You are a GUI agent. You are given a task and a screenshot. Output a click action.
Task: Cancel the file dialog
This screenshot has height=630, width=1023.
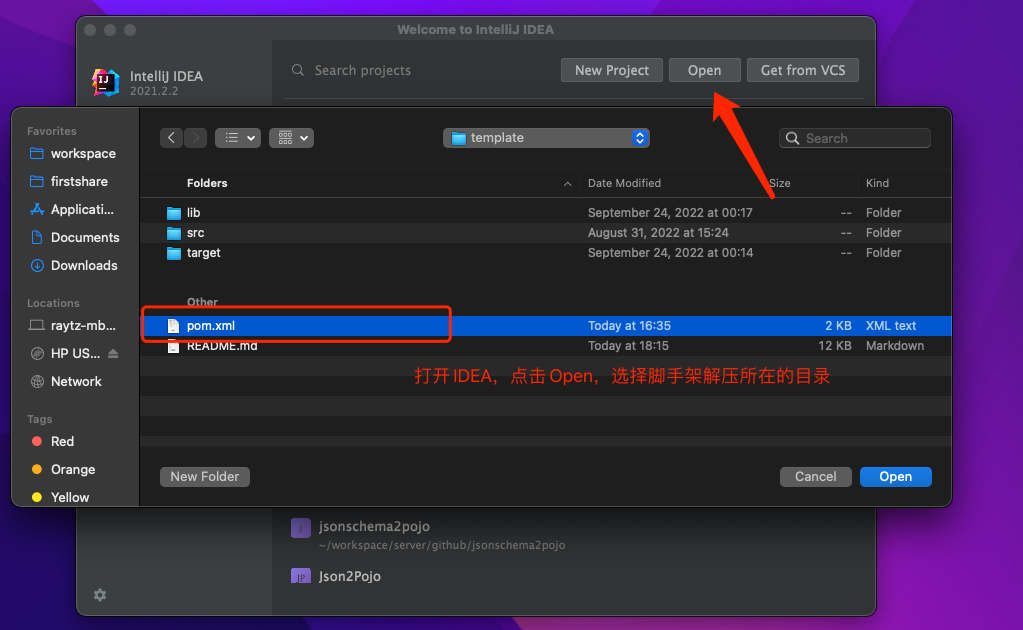tap(816, 477)
